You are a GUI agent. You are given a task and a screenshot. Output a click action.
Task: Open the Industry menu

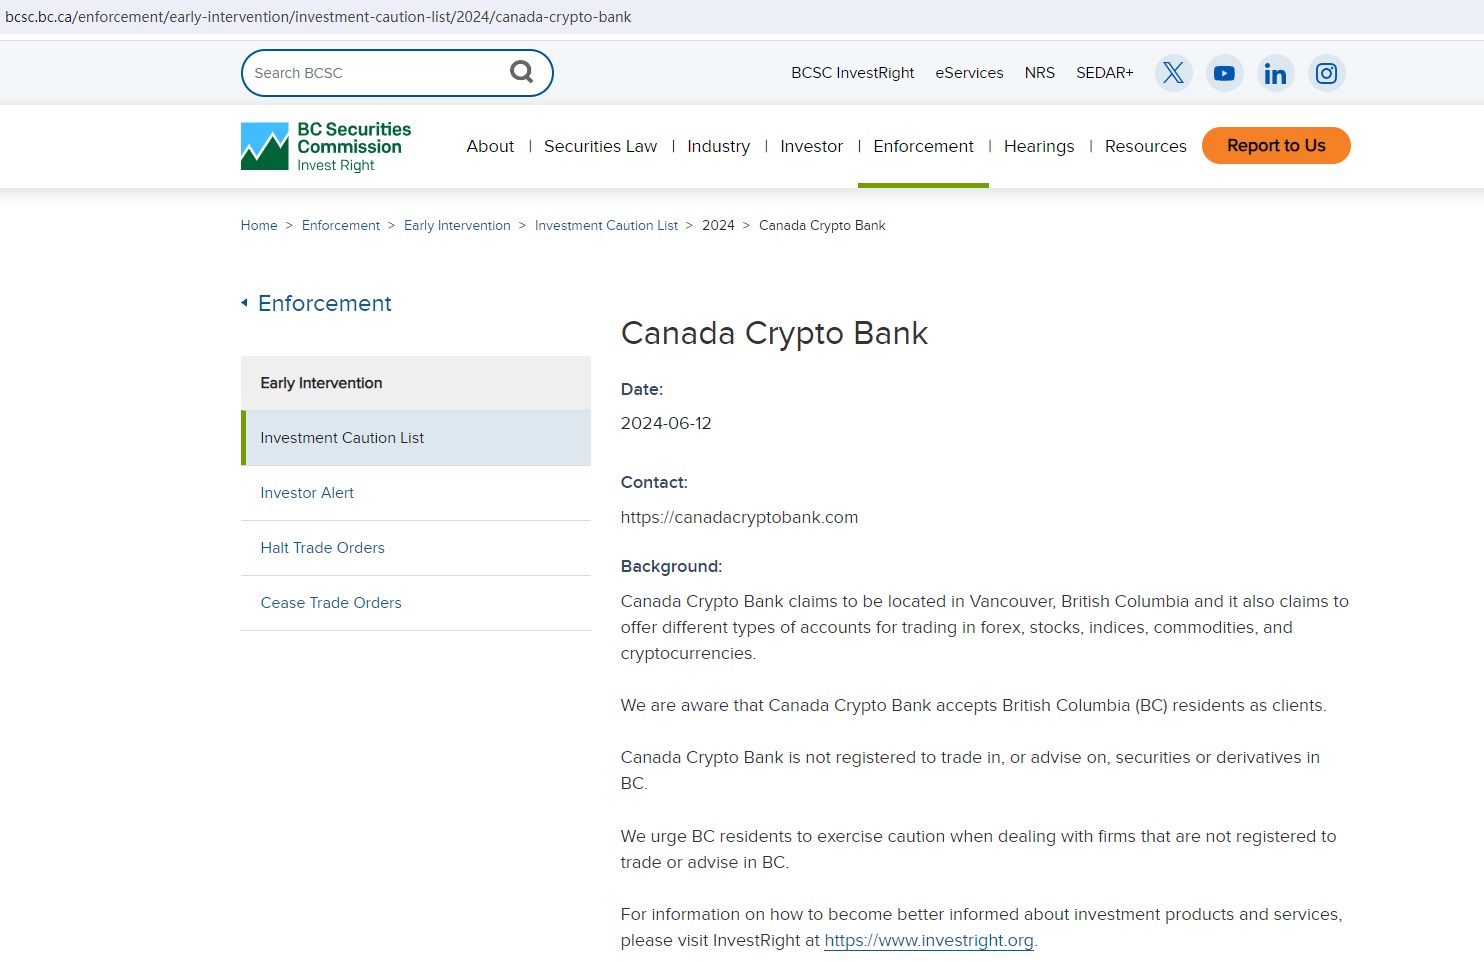tap(718, 146)
